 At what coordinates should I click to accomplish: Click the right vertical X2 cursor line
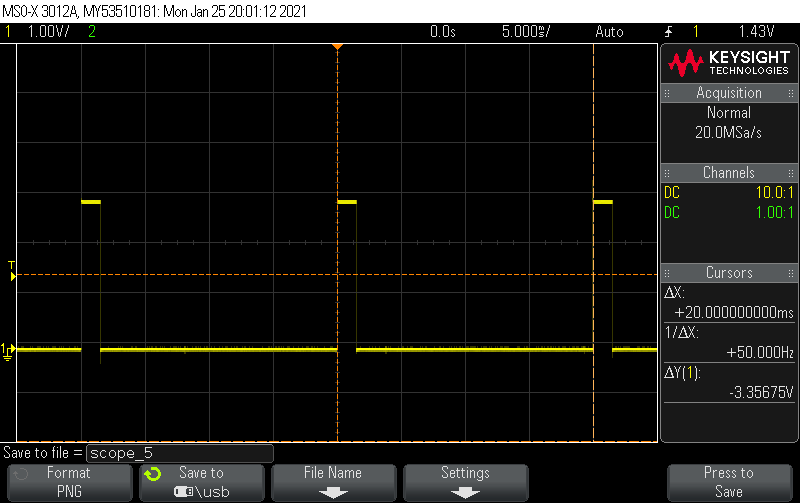(x=593, y=243)
